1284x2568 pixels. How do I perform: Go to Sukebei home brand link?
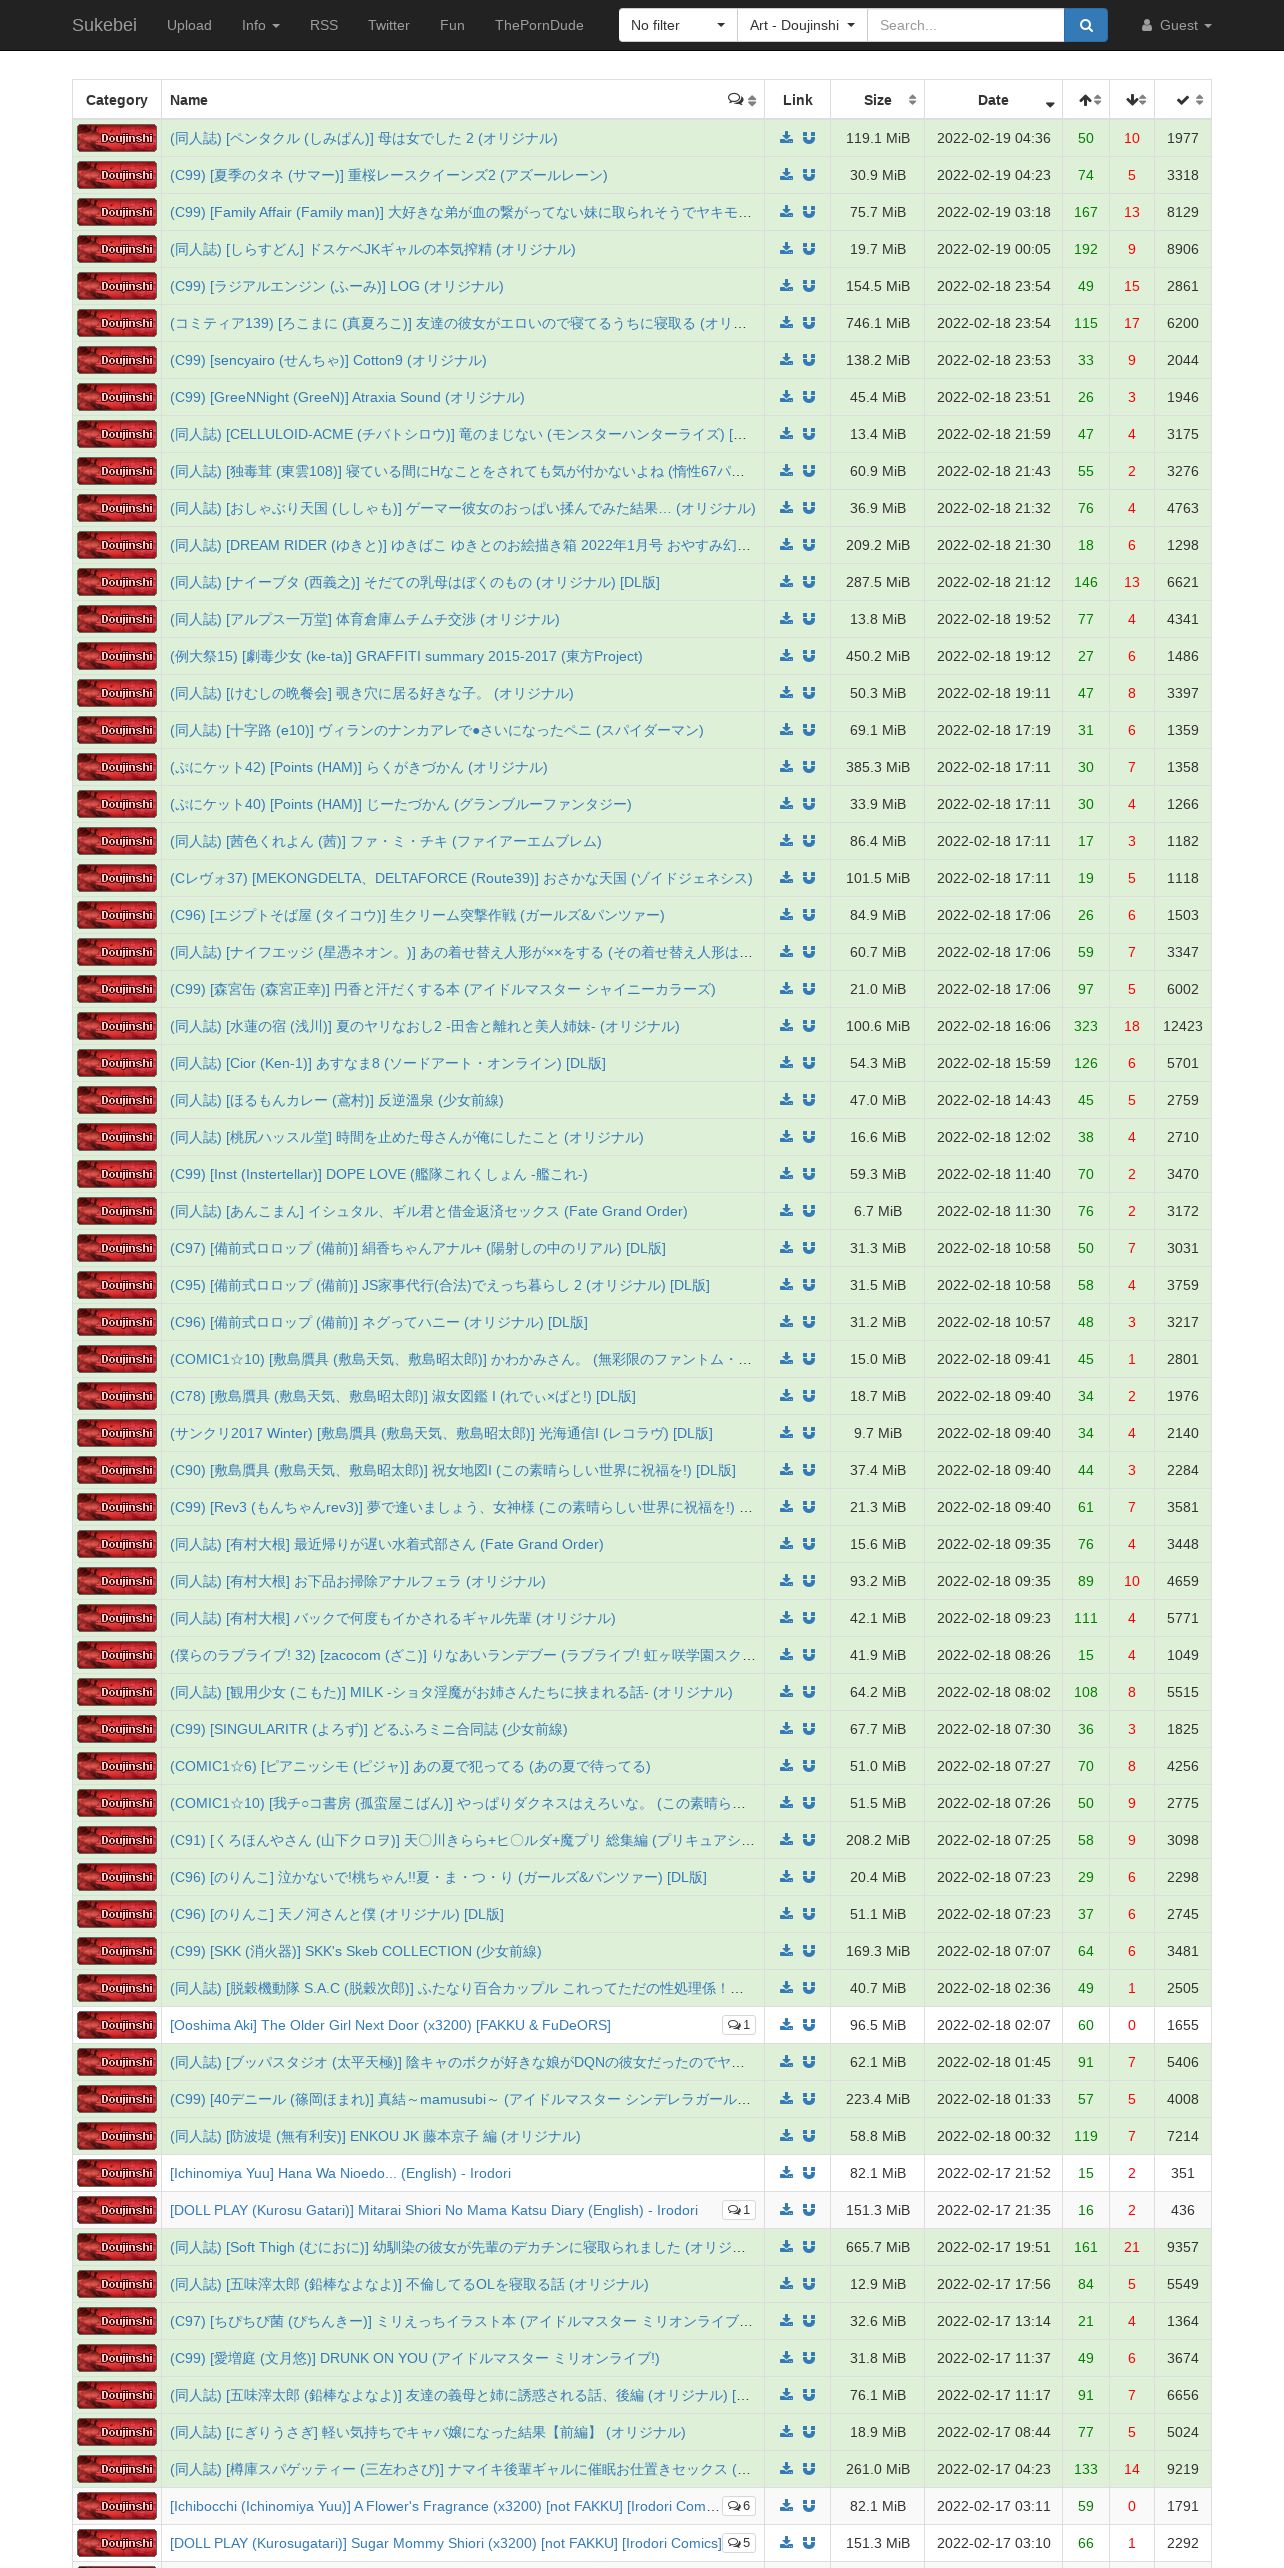[104, 25]
